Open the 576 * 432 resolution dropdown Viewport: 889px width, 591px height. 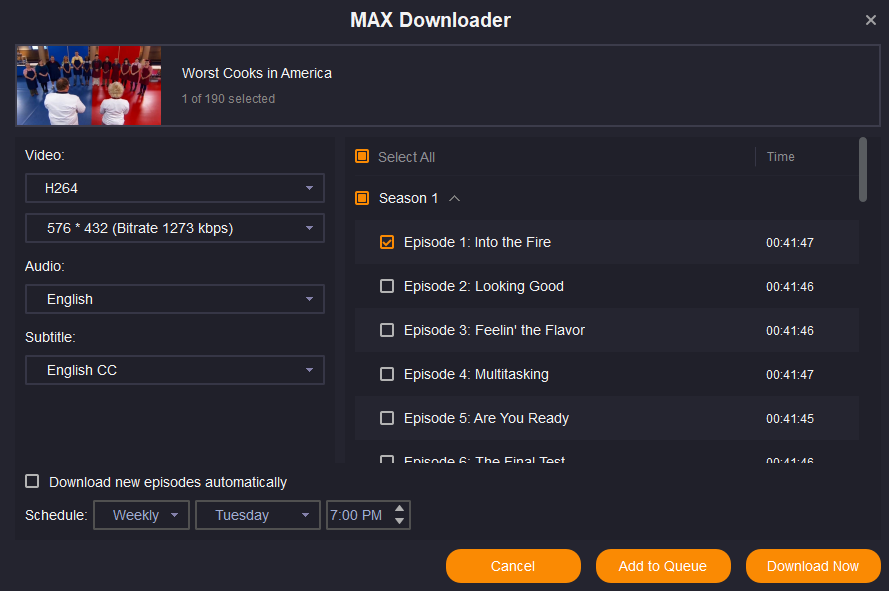point(175,228)
